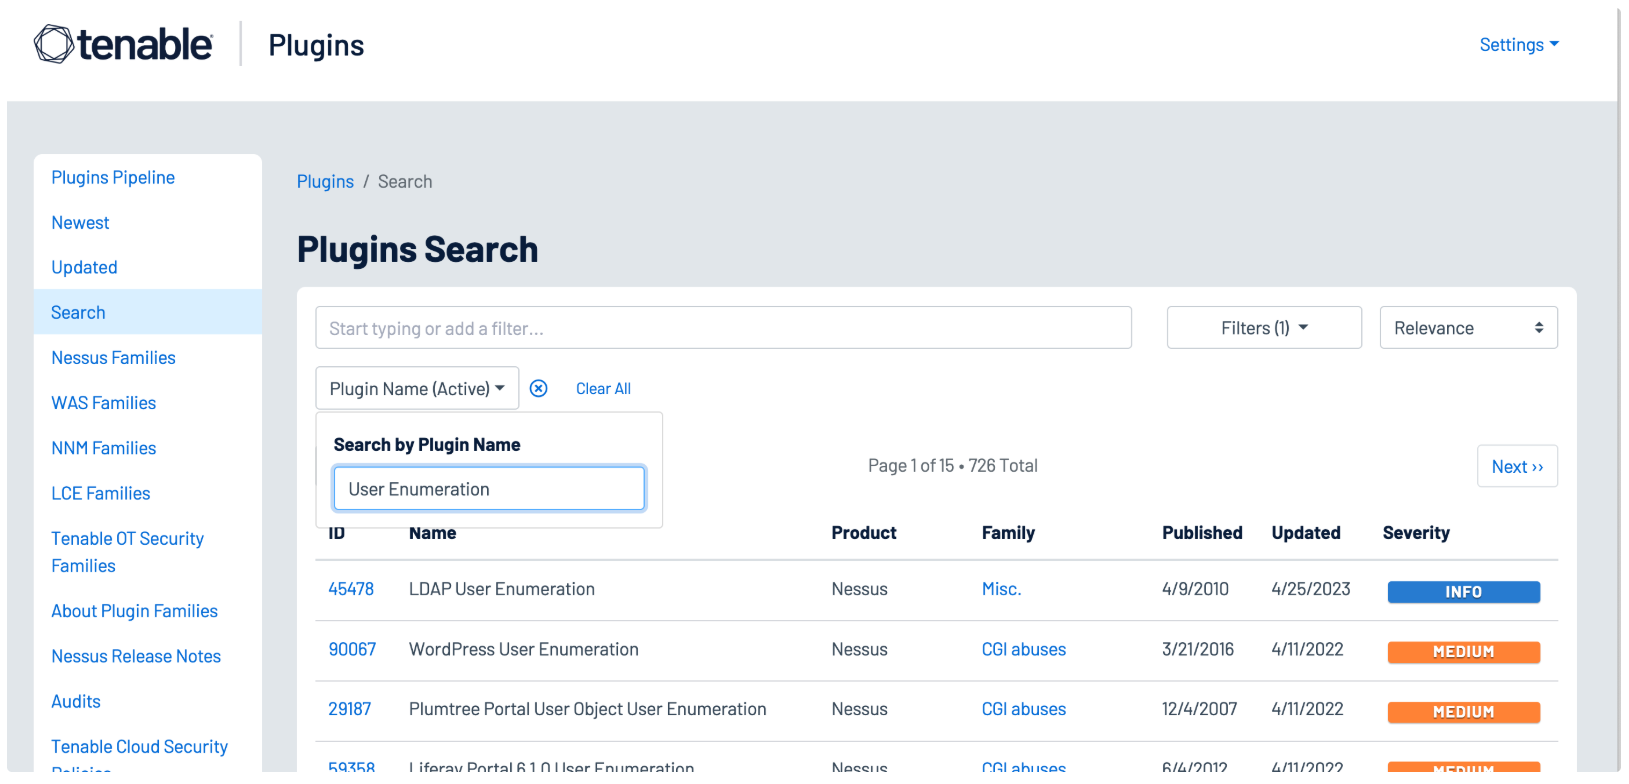Click the INFO severity badge
The image size is (1629, 784).
tap(1462, 592)
